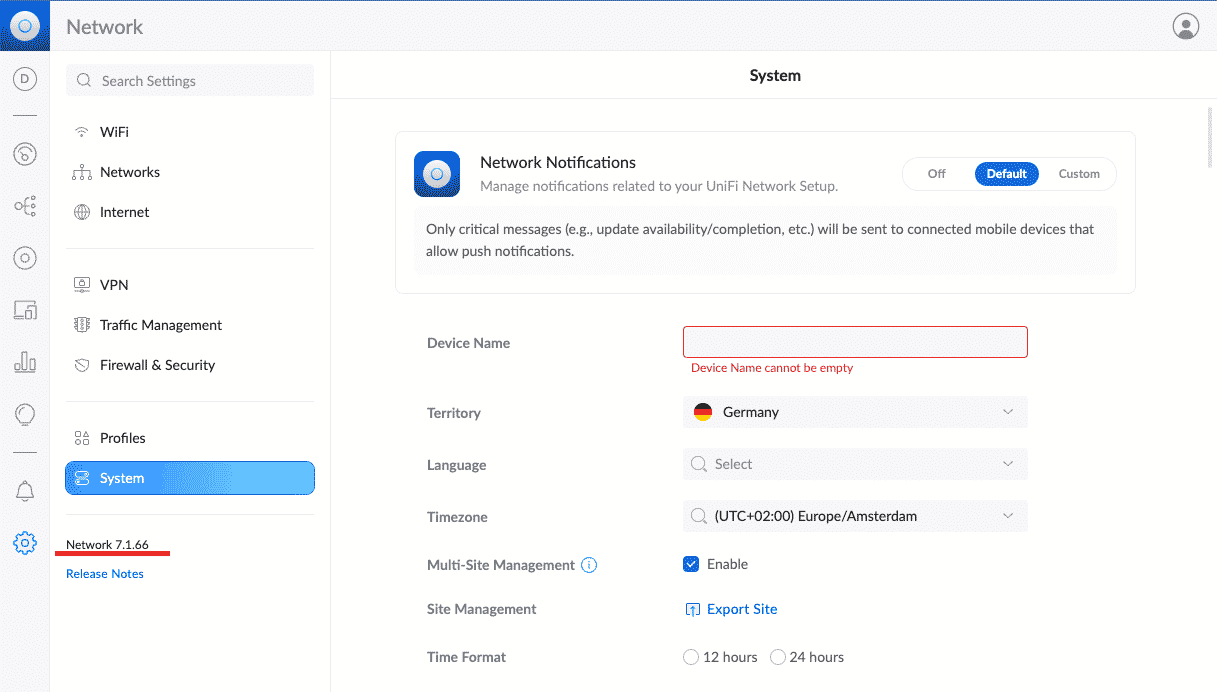The width and height of the screenshot is (1217, 692).
Task: Click the info icon beside Multi-Site Management
Action: pyautogui.click(x=589, y=565)
